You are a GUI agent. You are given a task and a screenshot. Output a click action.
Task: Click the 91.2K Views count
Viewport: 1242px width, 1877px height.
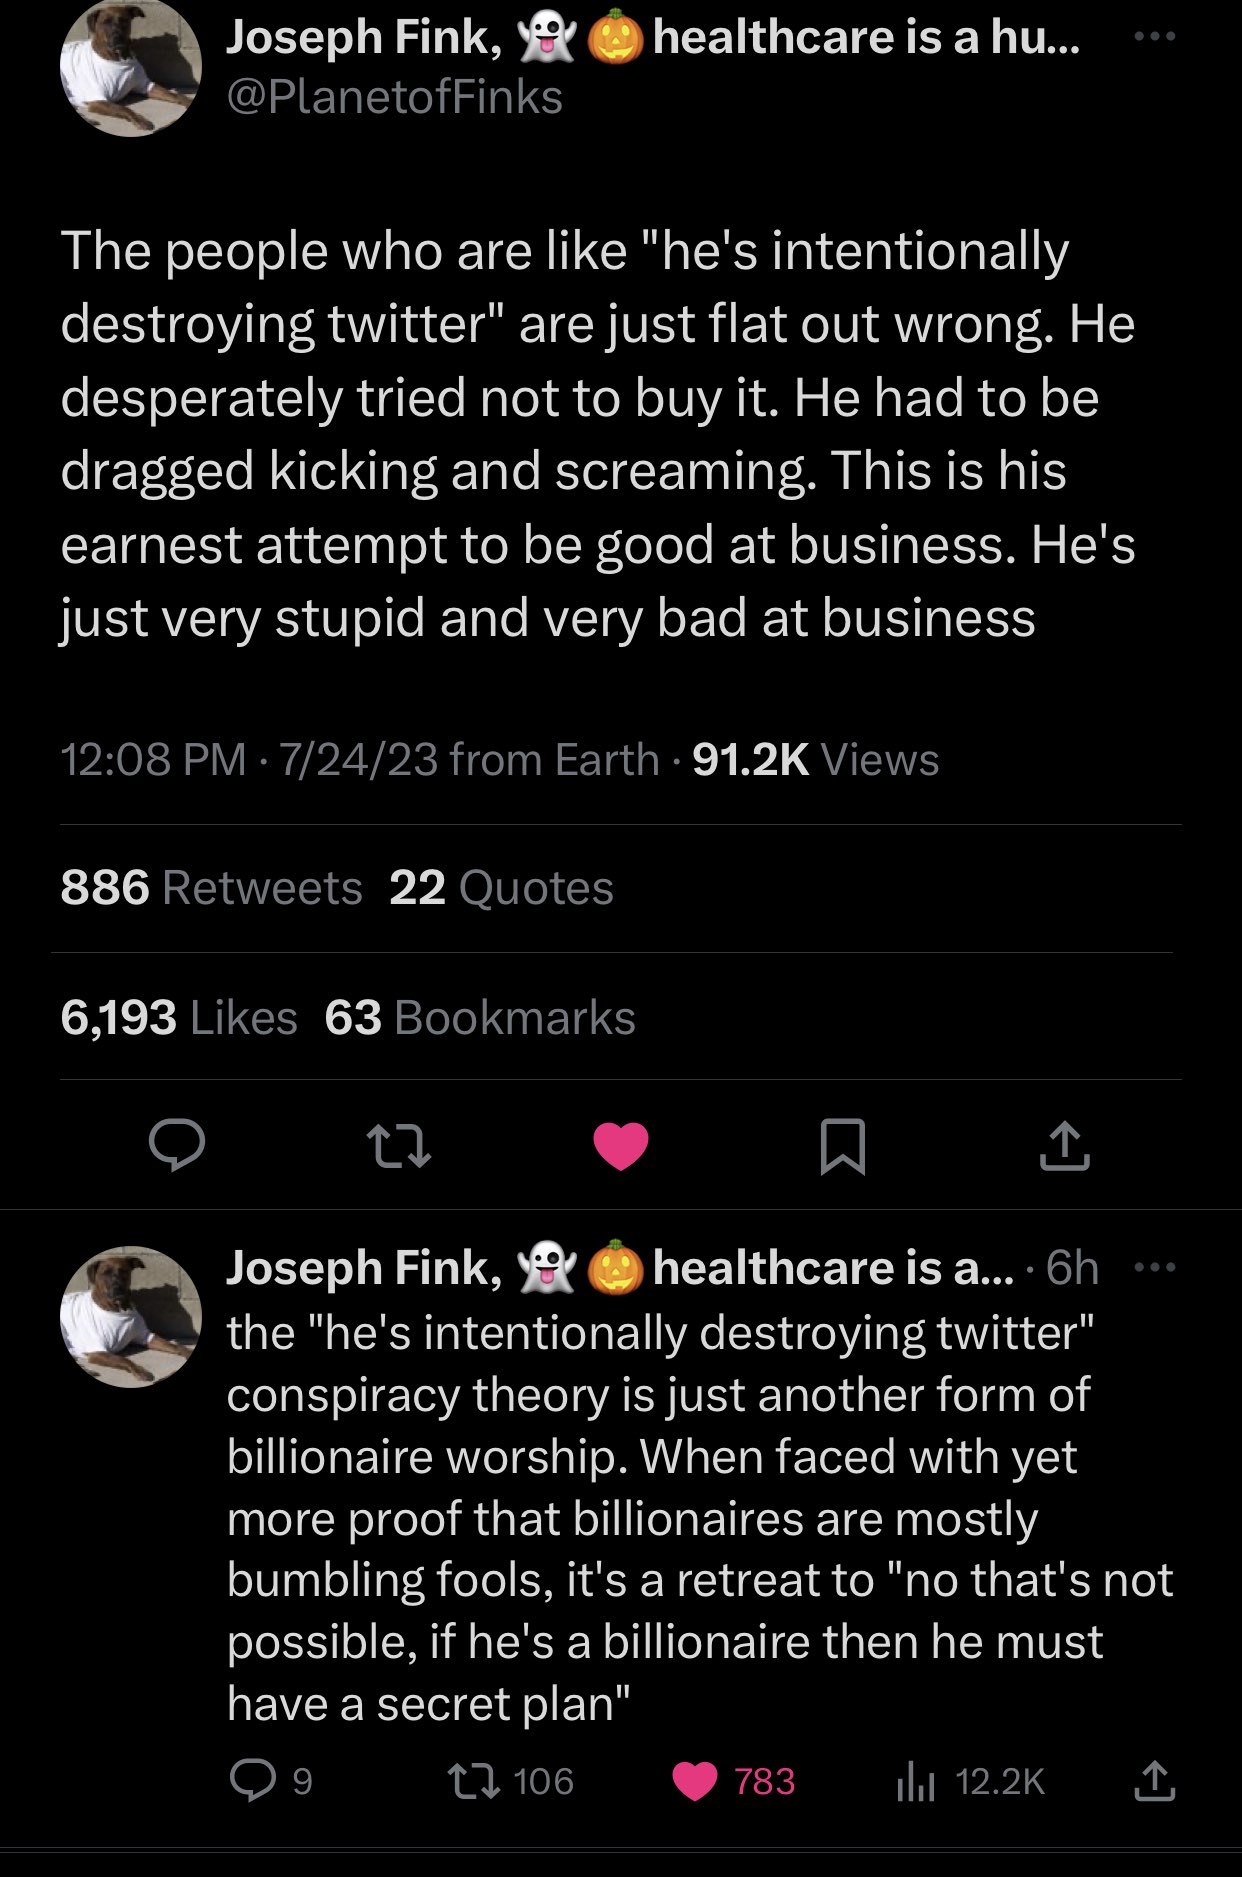pos(815,760)
